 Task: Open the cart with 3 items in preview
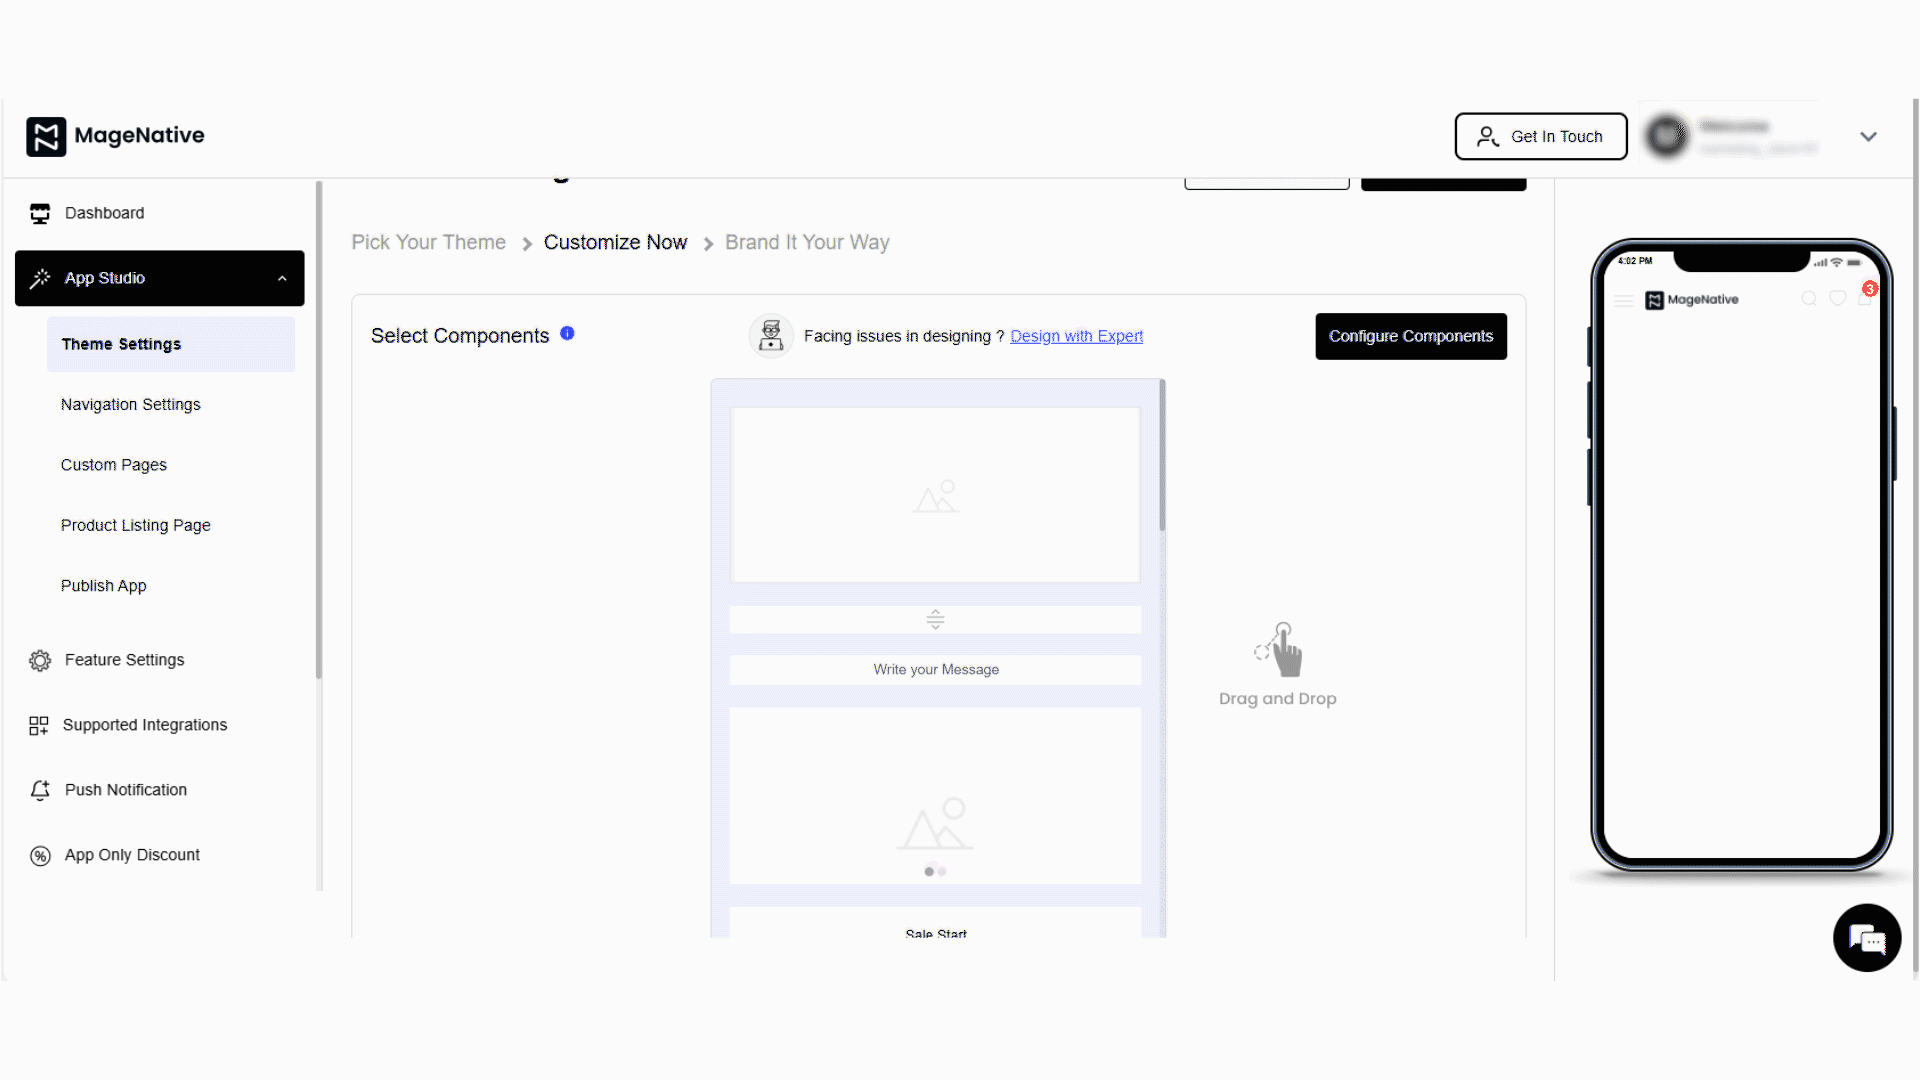(x=1866, y=300)
